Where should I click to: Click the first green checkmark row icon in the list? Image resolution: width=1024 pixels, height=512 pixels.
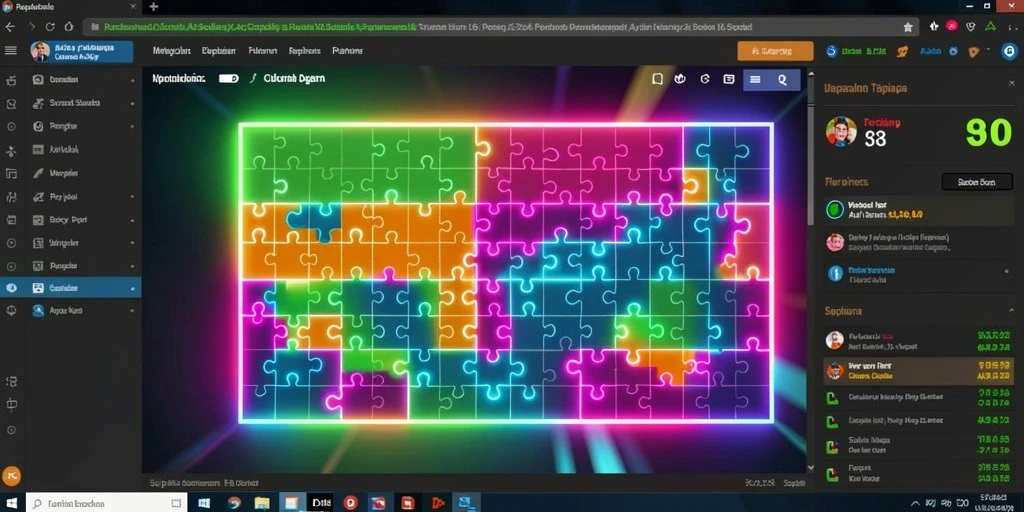[832, 398]
